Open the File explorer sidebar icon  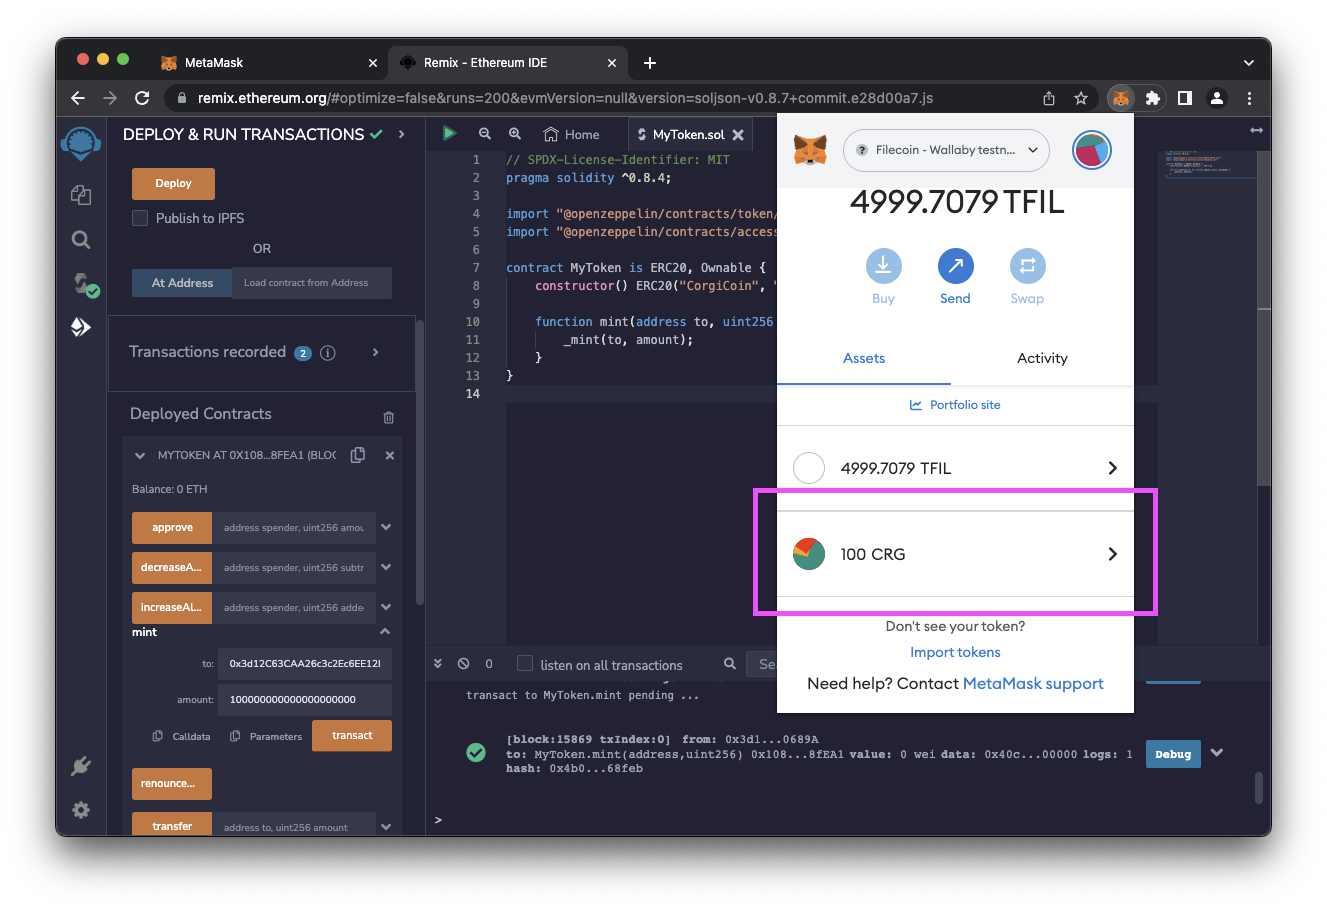[x=81, y=195]
